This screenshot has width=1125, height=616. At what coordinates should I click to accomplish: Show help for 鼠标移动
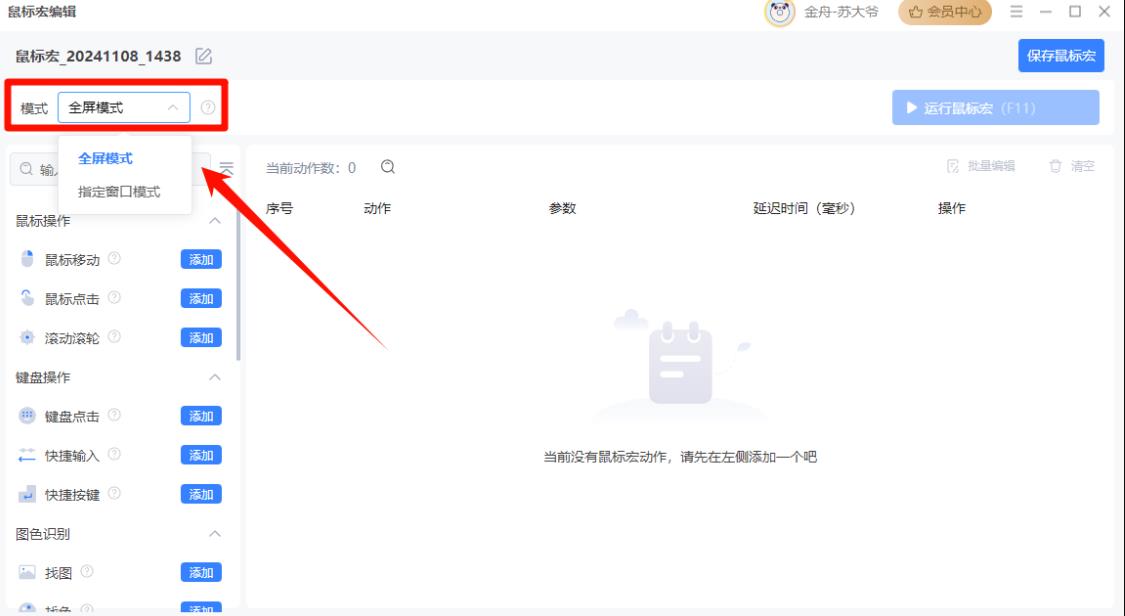point(114,259)
